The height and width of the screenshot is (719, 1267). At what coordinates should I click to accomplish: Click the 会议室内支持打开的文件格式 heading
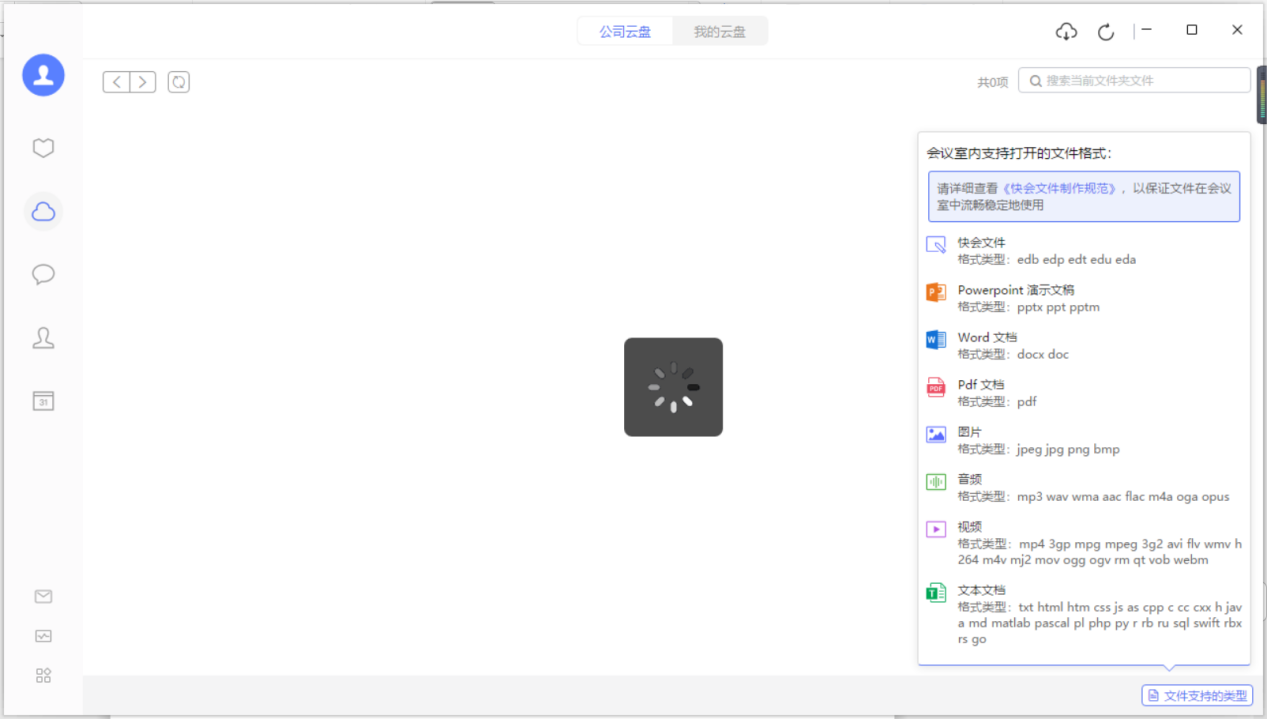(x=1019, y=154)
